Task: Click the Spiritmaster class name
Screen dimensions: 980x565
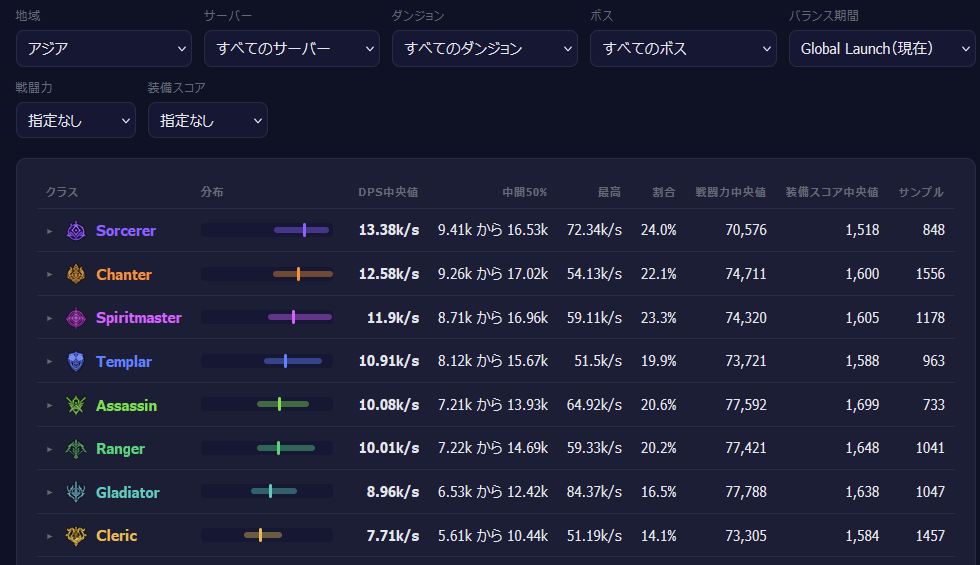Action: [139, 318]
